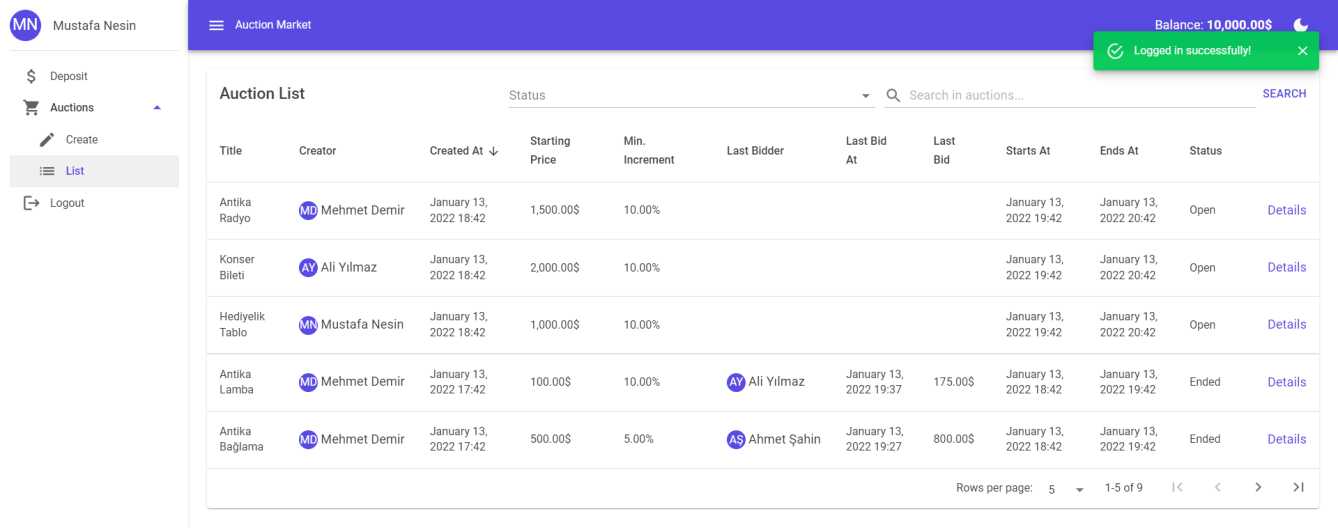Open the Status filter dropdown

tap(690, 96)
